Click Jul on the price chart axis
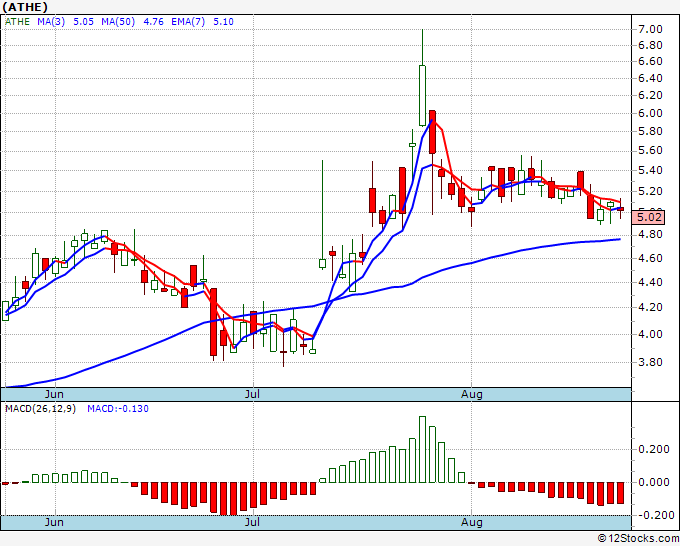The image size is (680, 546). coord(252,394)
